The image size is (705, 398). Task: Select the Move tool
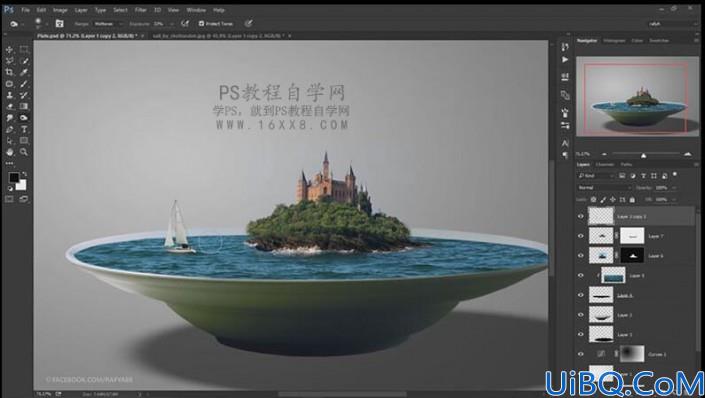point(9,49)
